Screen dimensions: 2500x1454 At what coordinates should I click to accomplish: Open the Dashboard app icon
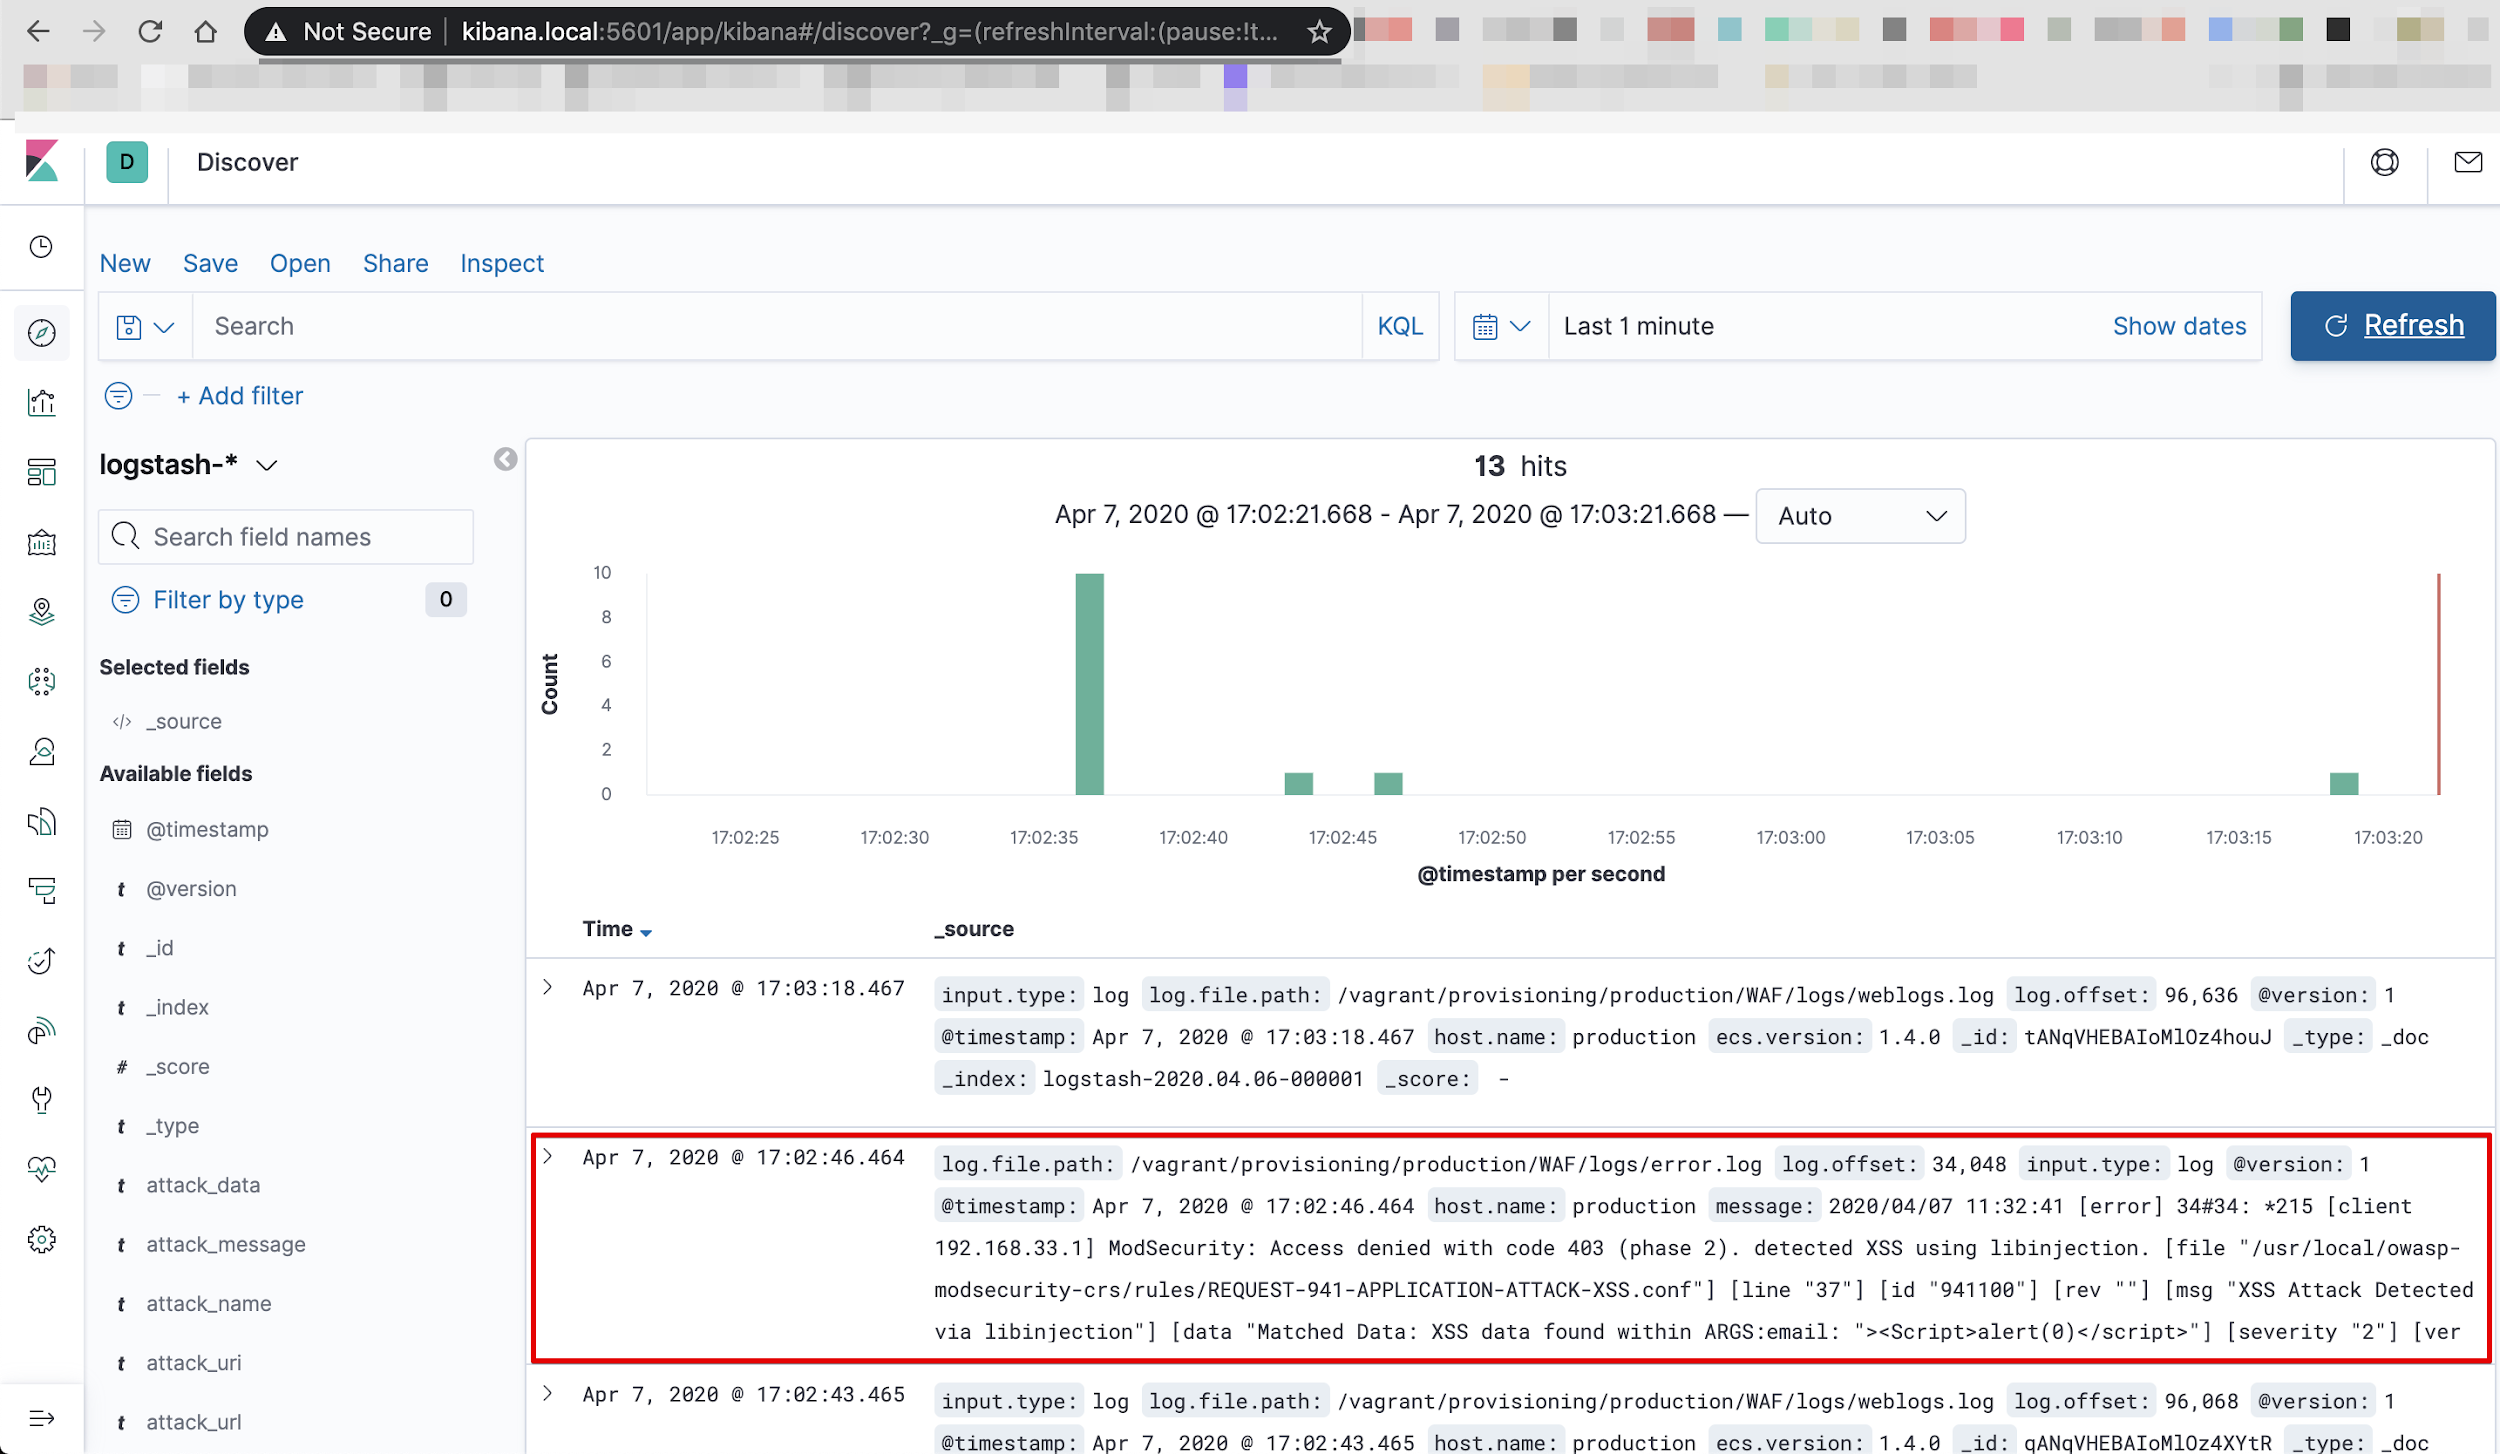41,472
